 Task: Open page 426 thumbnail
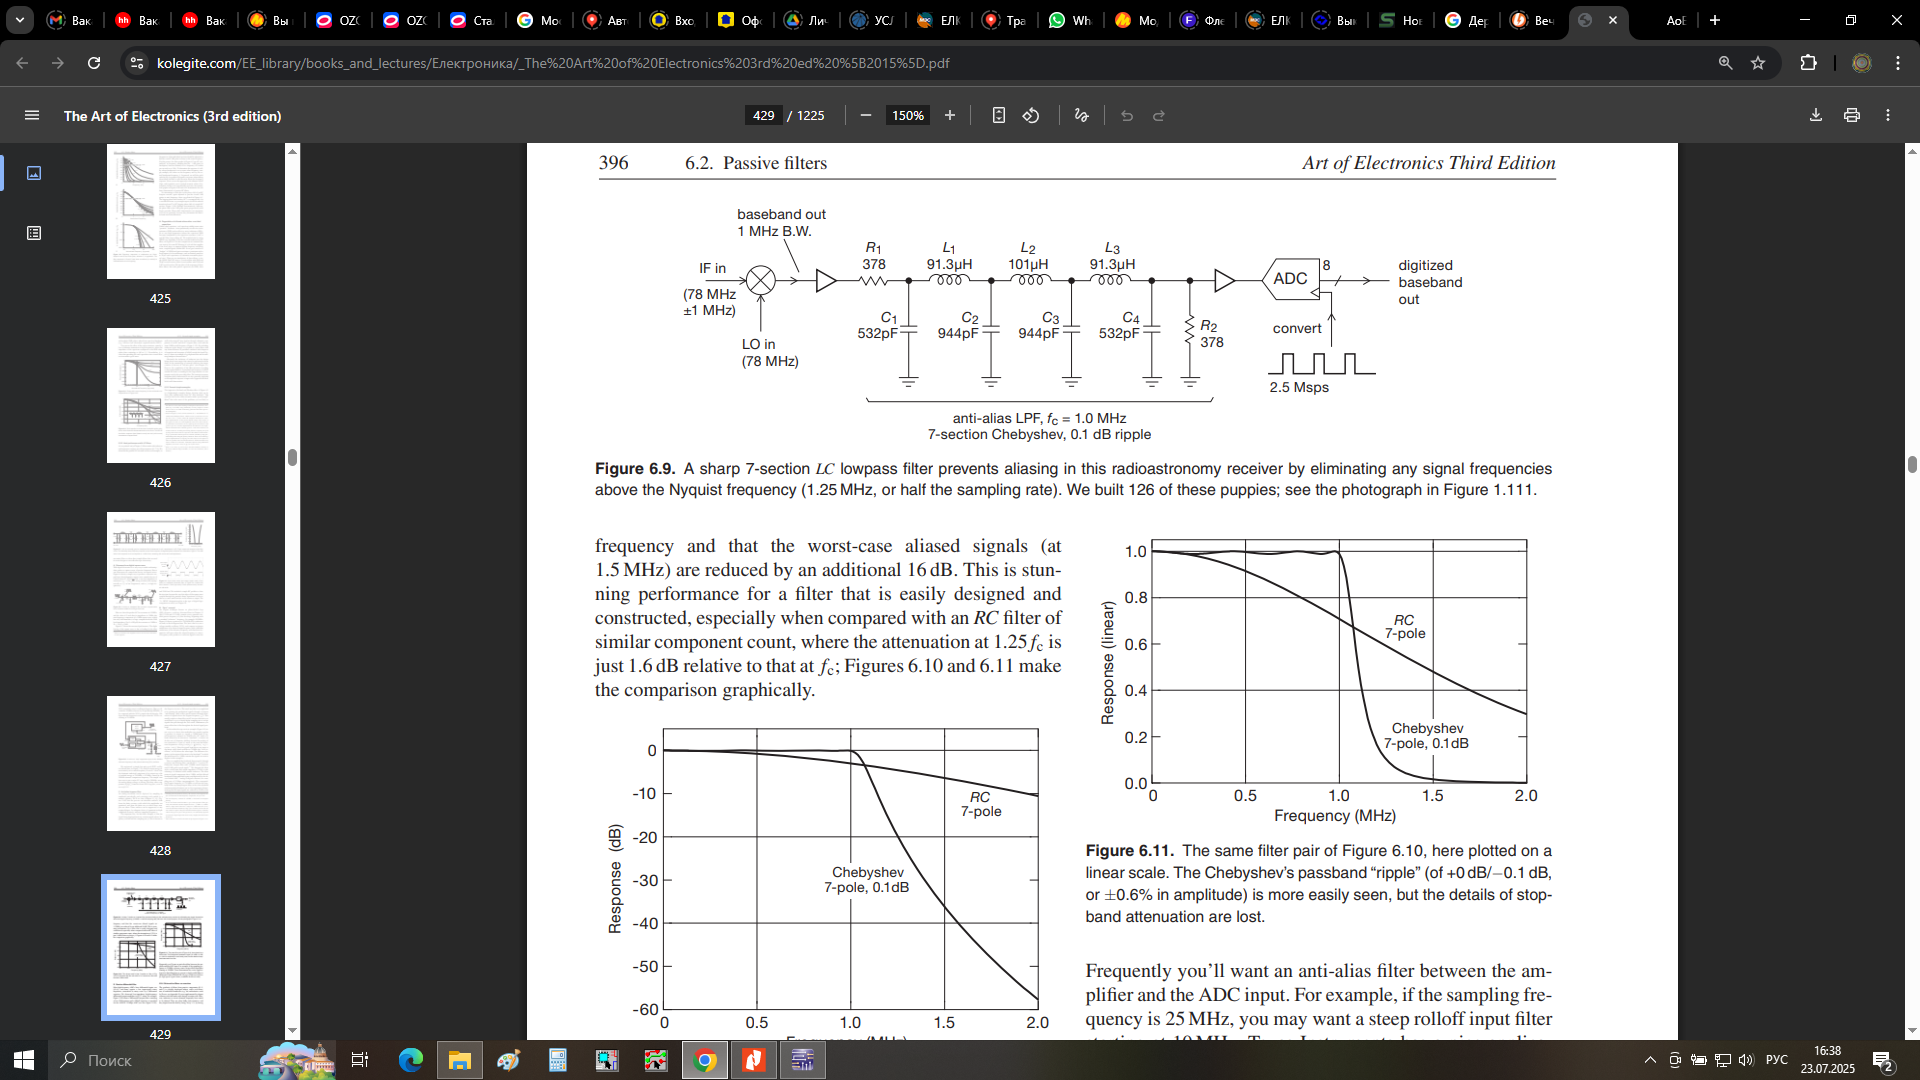[x=161, y=395]
